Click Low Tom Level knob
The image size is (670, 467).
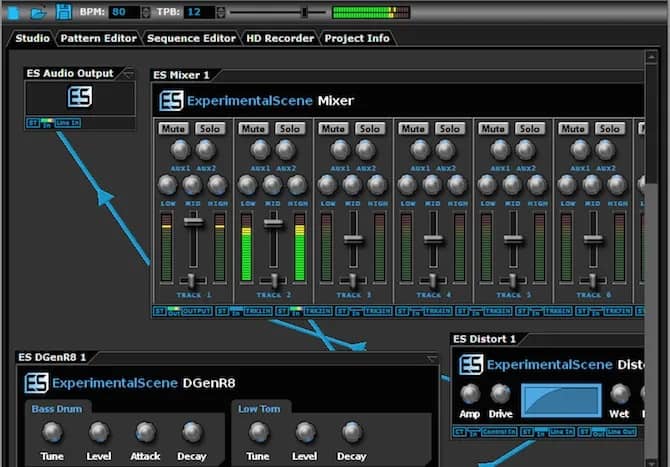pos(305,432)
